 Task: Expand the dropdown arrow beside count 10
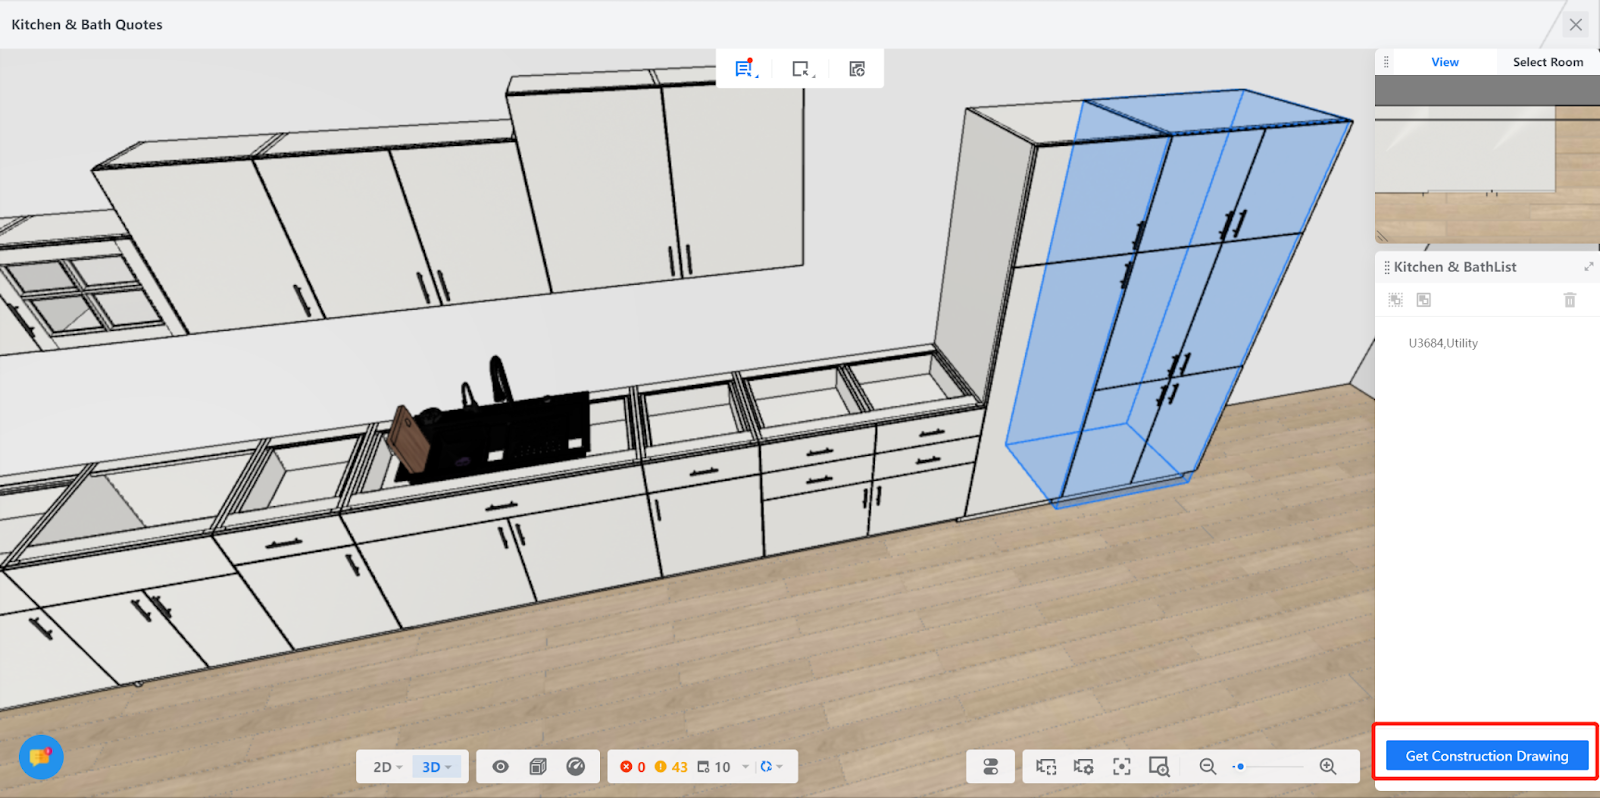point(745,767)
